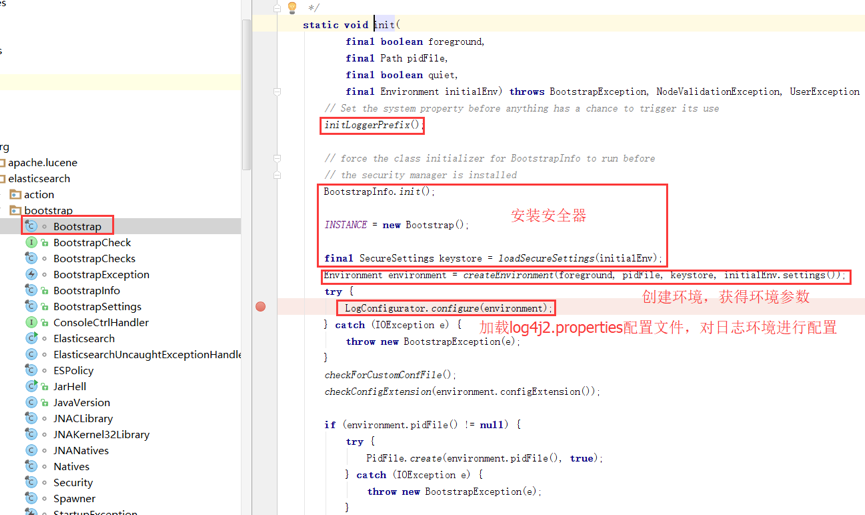865x515 pixels.
Task: Collapse the Javadoc comment fold marker
Action: [x=277, y=8]
